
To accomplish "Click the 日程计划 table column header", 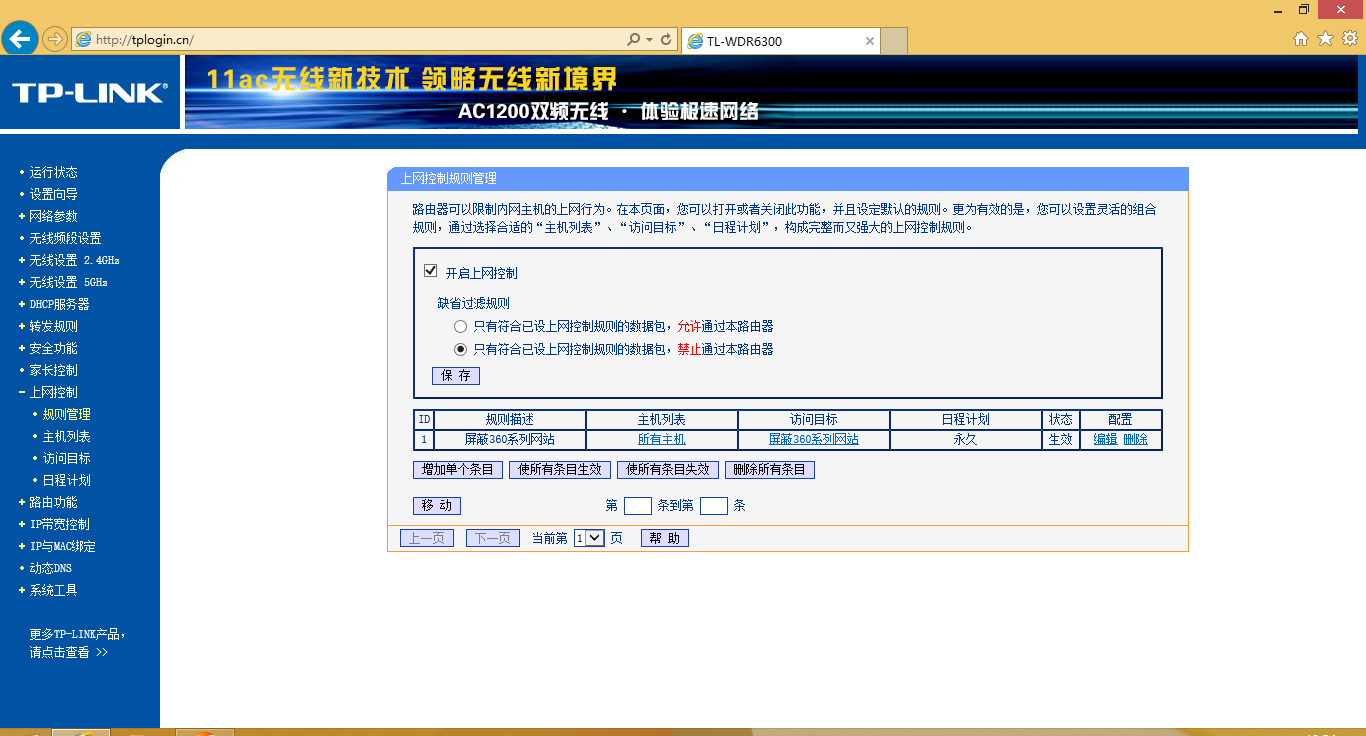I will click(x=965, y=420).
